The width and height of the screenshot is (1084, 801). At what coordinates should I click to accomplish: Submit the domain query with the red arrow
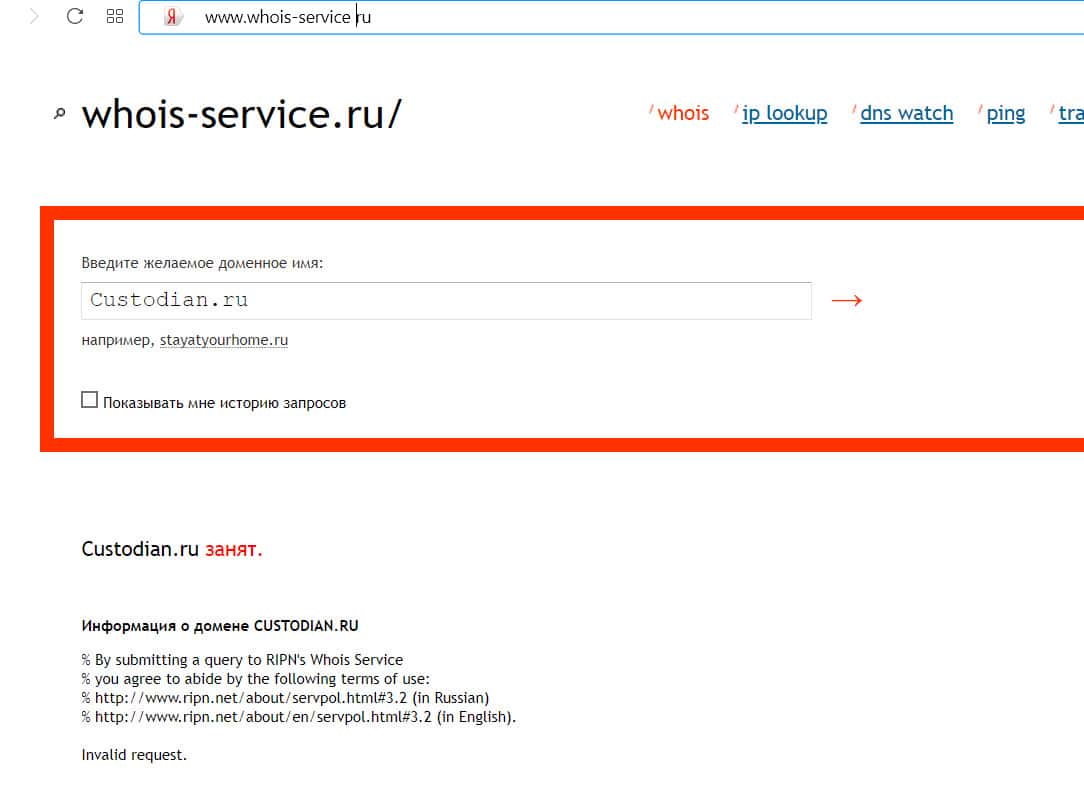(847, 301)
